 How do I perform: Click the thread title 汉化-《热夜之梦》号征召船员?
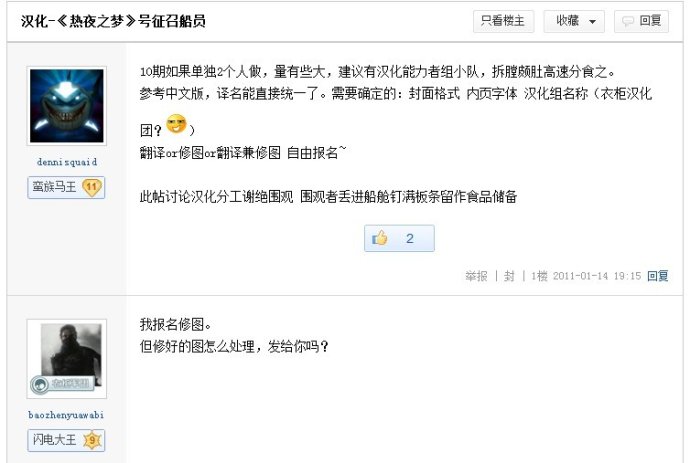click(x=113, y=21)
